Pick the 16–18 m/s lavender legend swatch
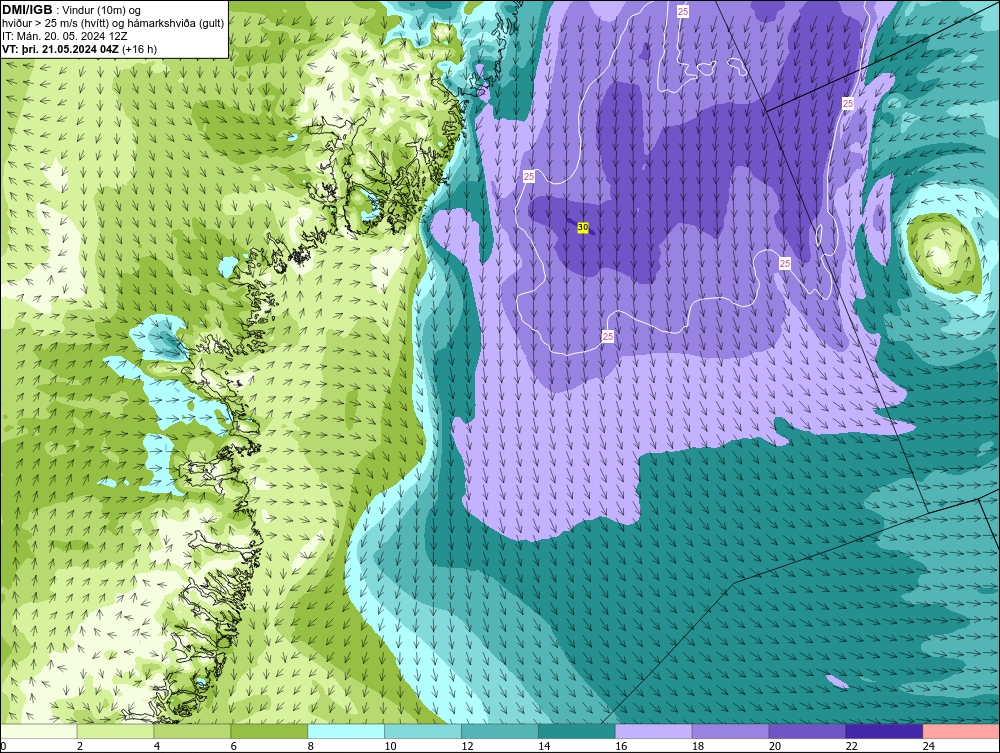The height and width of the screenshot is (753, 1000). pyautogui.click(x=654, y=731)
